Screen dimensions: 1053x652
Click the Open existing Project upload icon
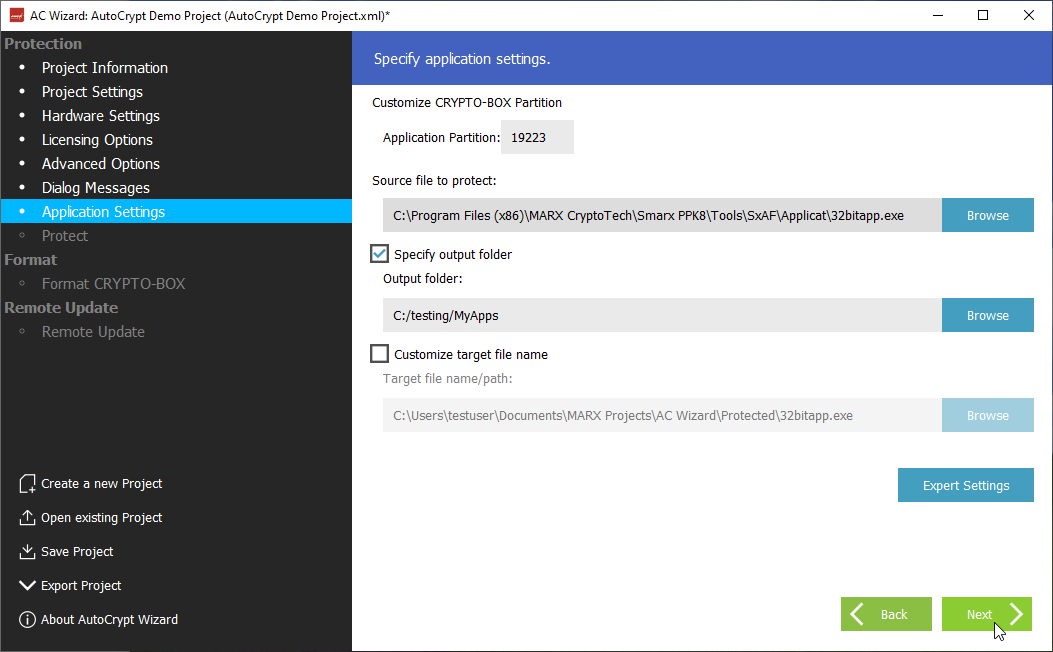click(x=27, y=518)
